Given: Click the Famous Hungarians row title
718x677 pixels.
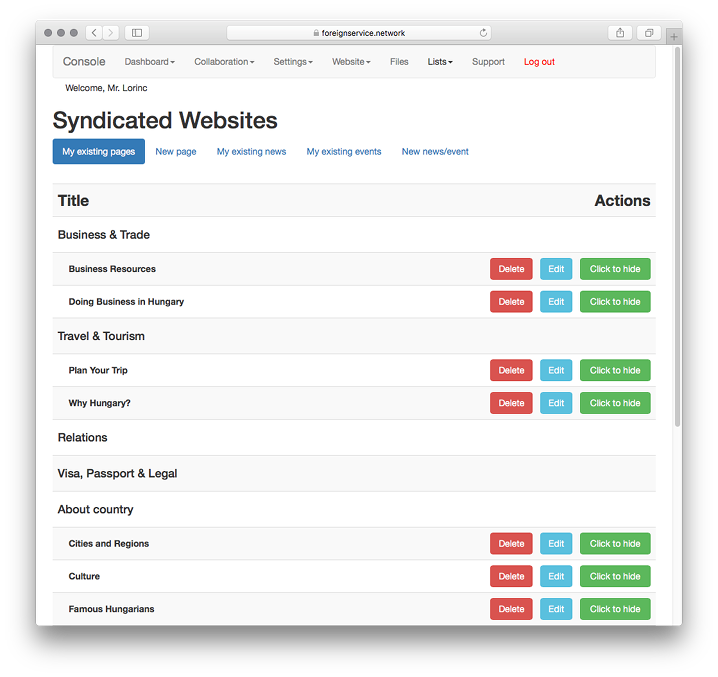Looking at the screenshot, I should pos(111,609).
